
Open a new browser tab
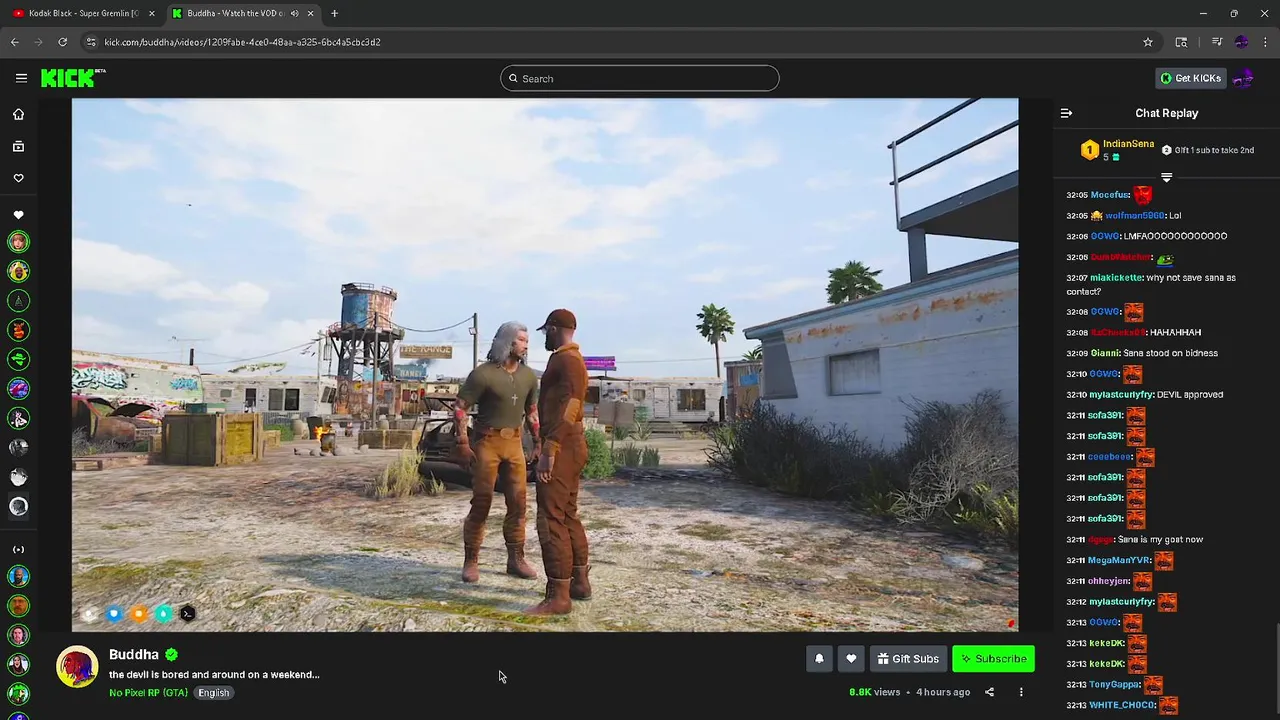334,13
